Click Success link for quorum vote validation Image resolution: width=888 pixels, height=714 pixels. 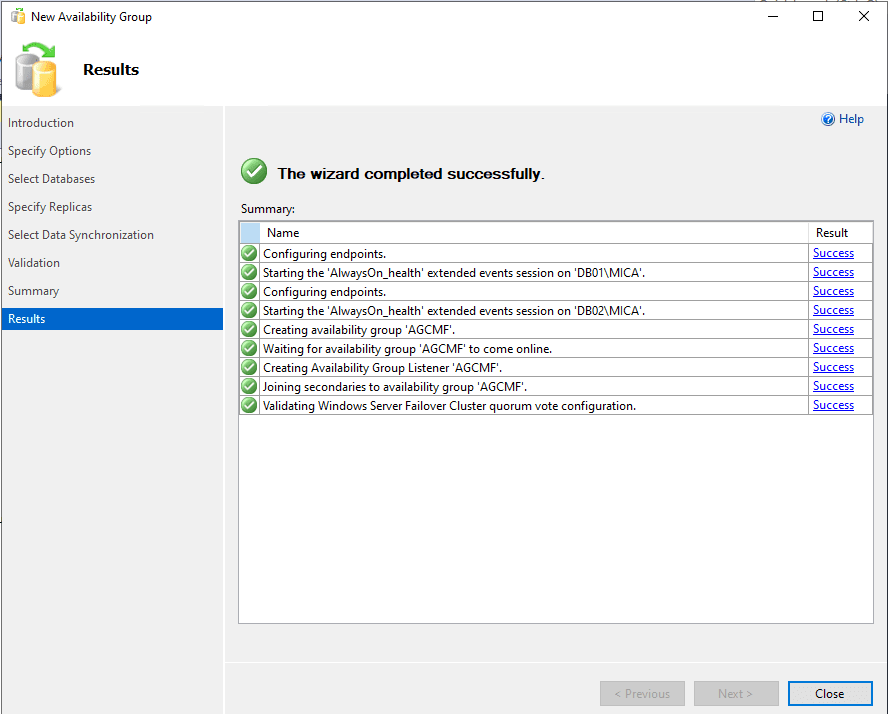point(833,405)
